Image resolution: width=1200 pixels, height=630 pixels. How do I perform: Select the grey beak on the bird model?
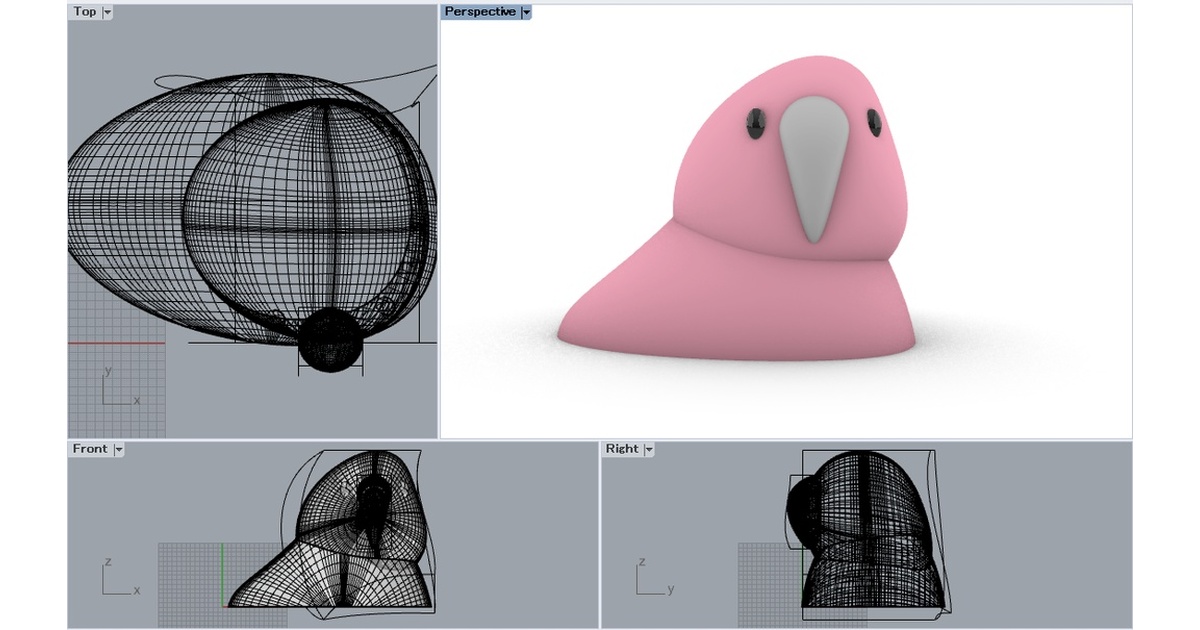(813, 170)
